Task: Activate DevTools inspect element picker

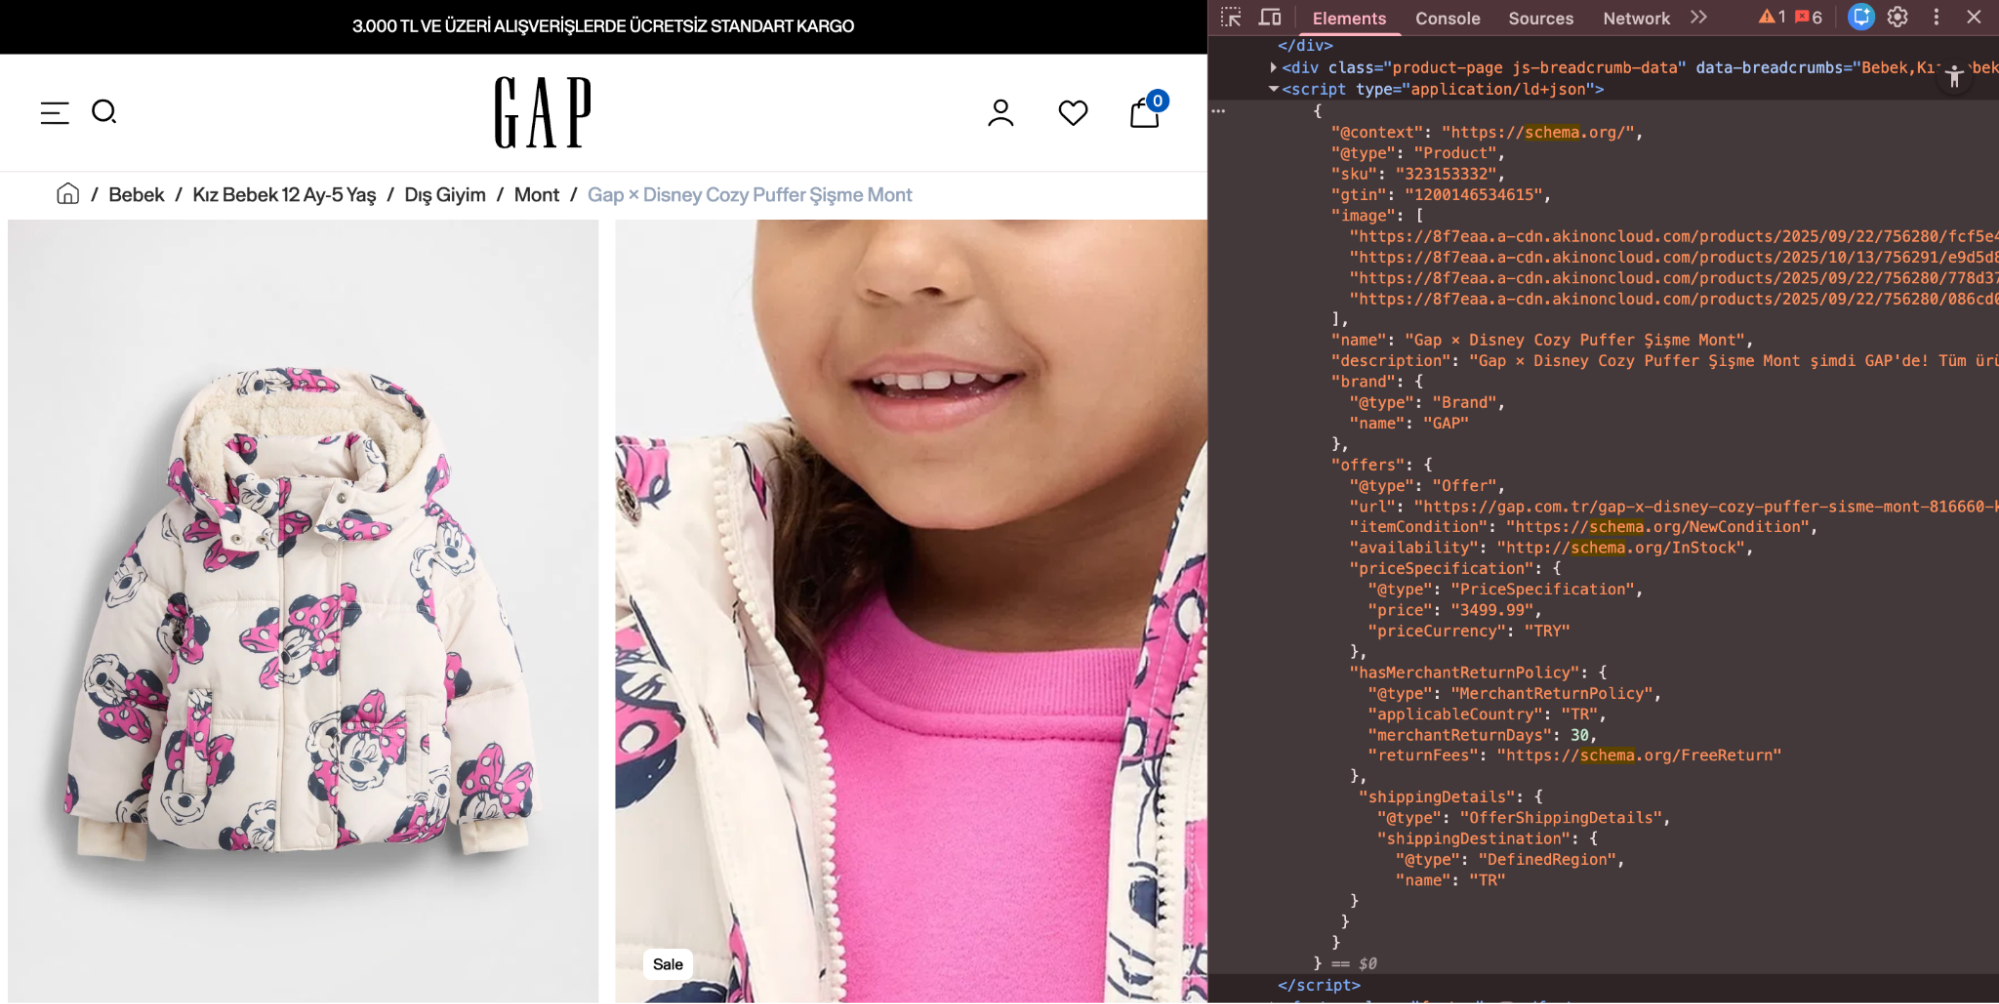Action: 1231,17
